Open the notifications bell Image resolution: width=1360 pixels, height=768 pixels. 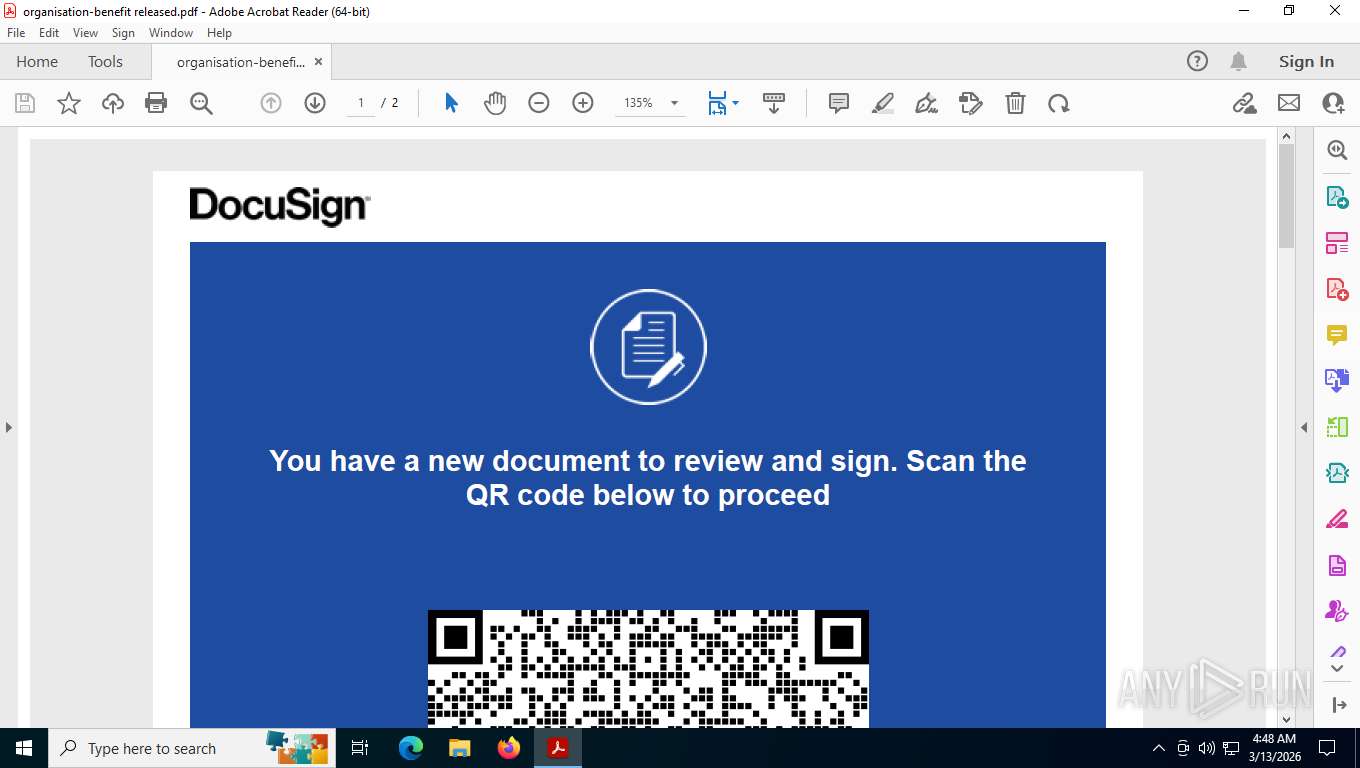tap(1238, 61)
